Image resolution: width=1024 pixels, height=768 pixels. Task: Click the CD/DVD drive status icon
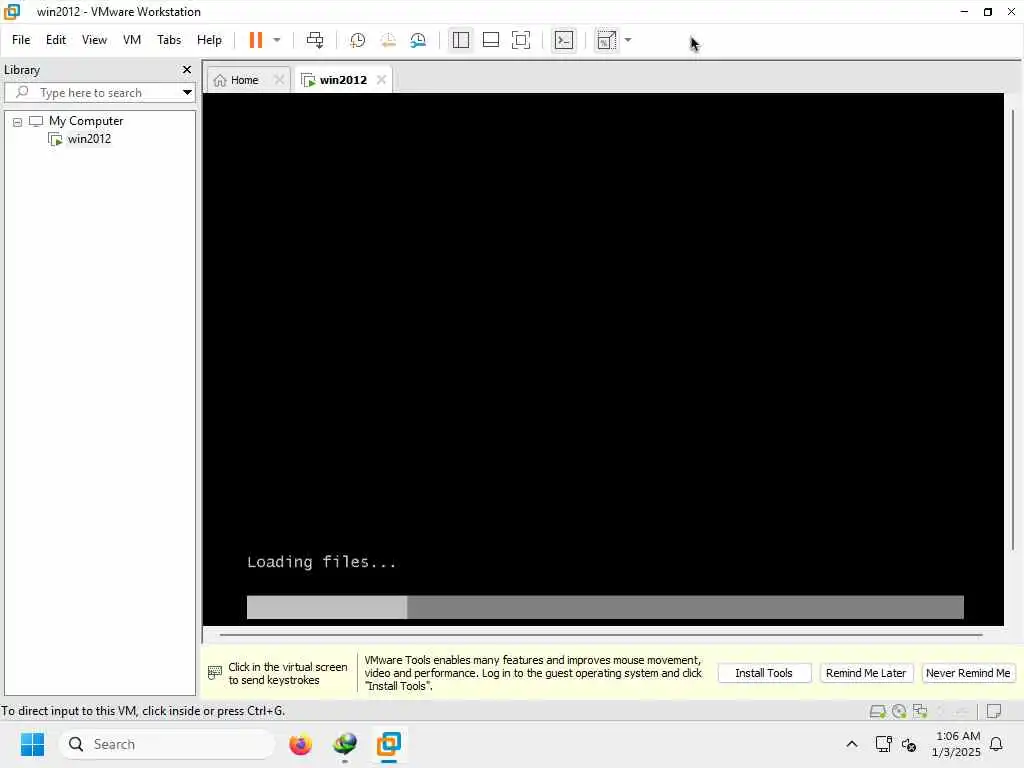899,711
